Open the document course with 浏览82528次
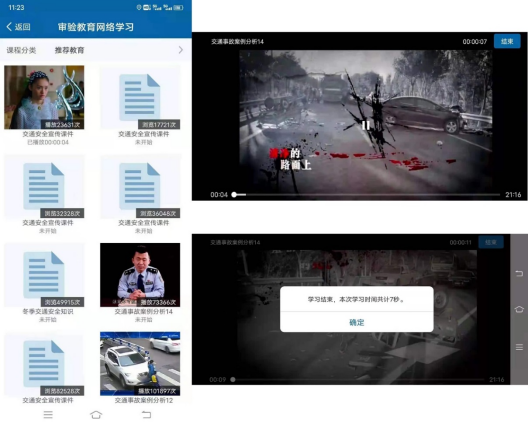Screen dimensions: 528x427 tap(44, 364)
